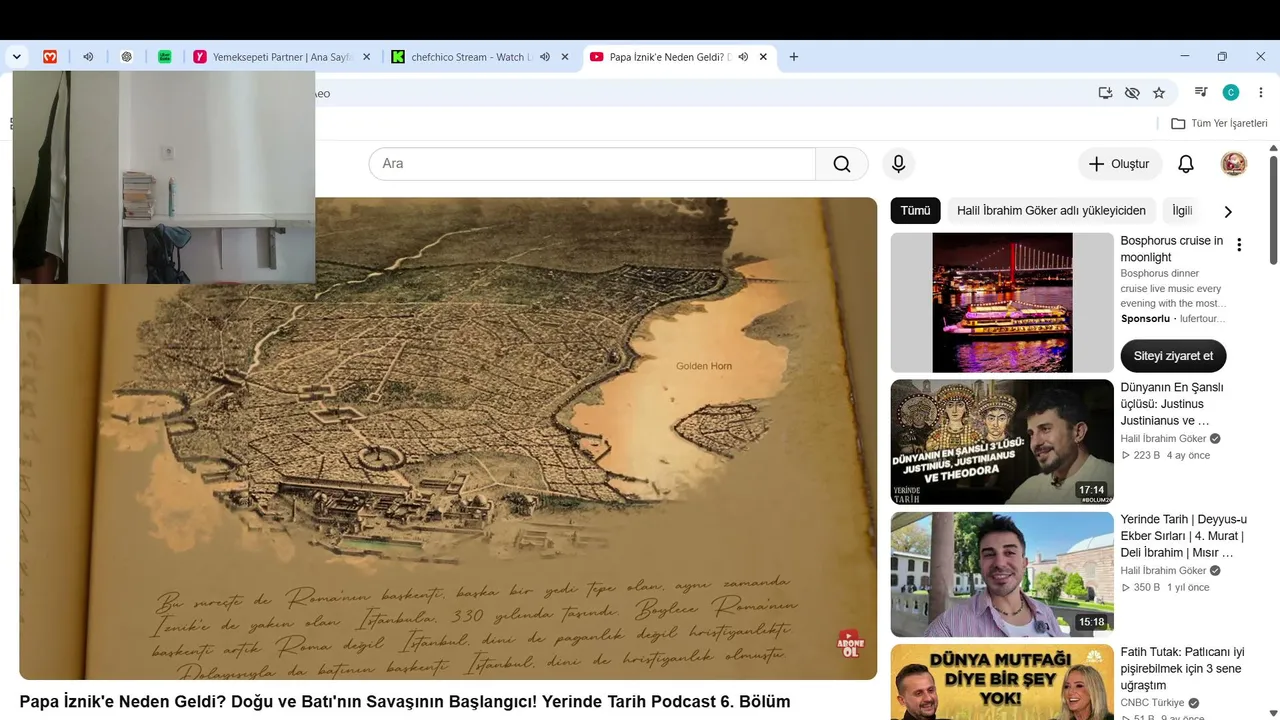1280x720 pixels.
Task: Click the Bosphorus cruise in moonlight title
Action: 1172,249
